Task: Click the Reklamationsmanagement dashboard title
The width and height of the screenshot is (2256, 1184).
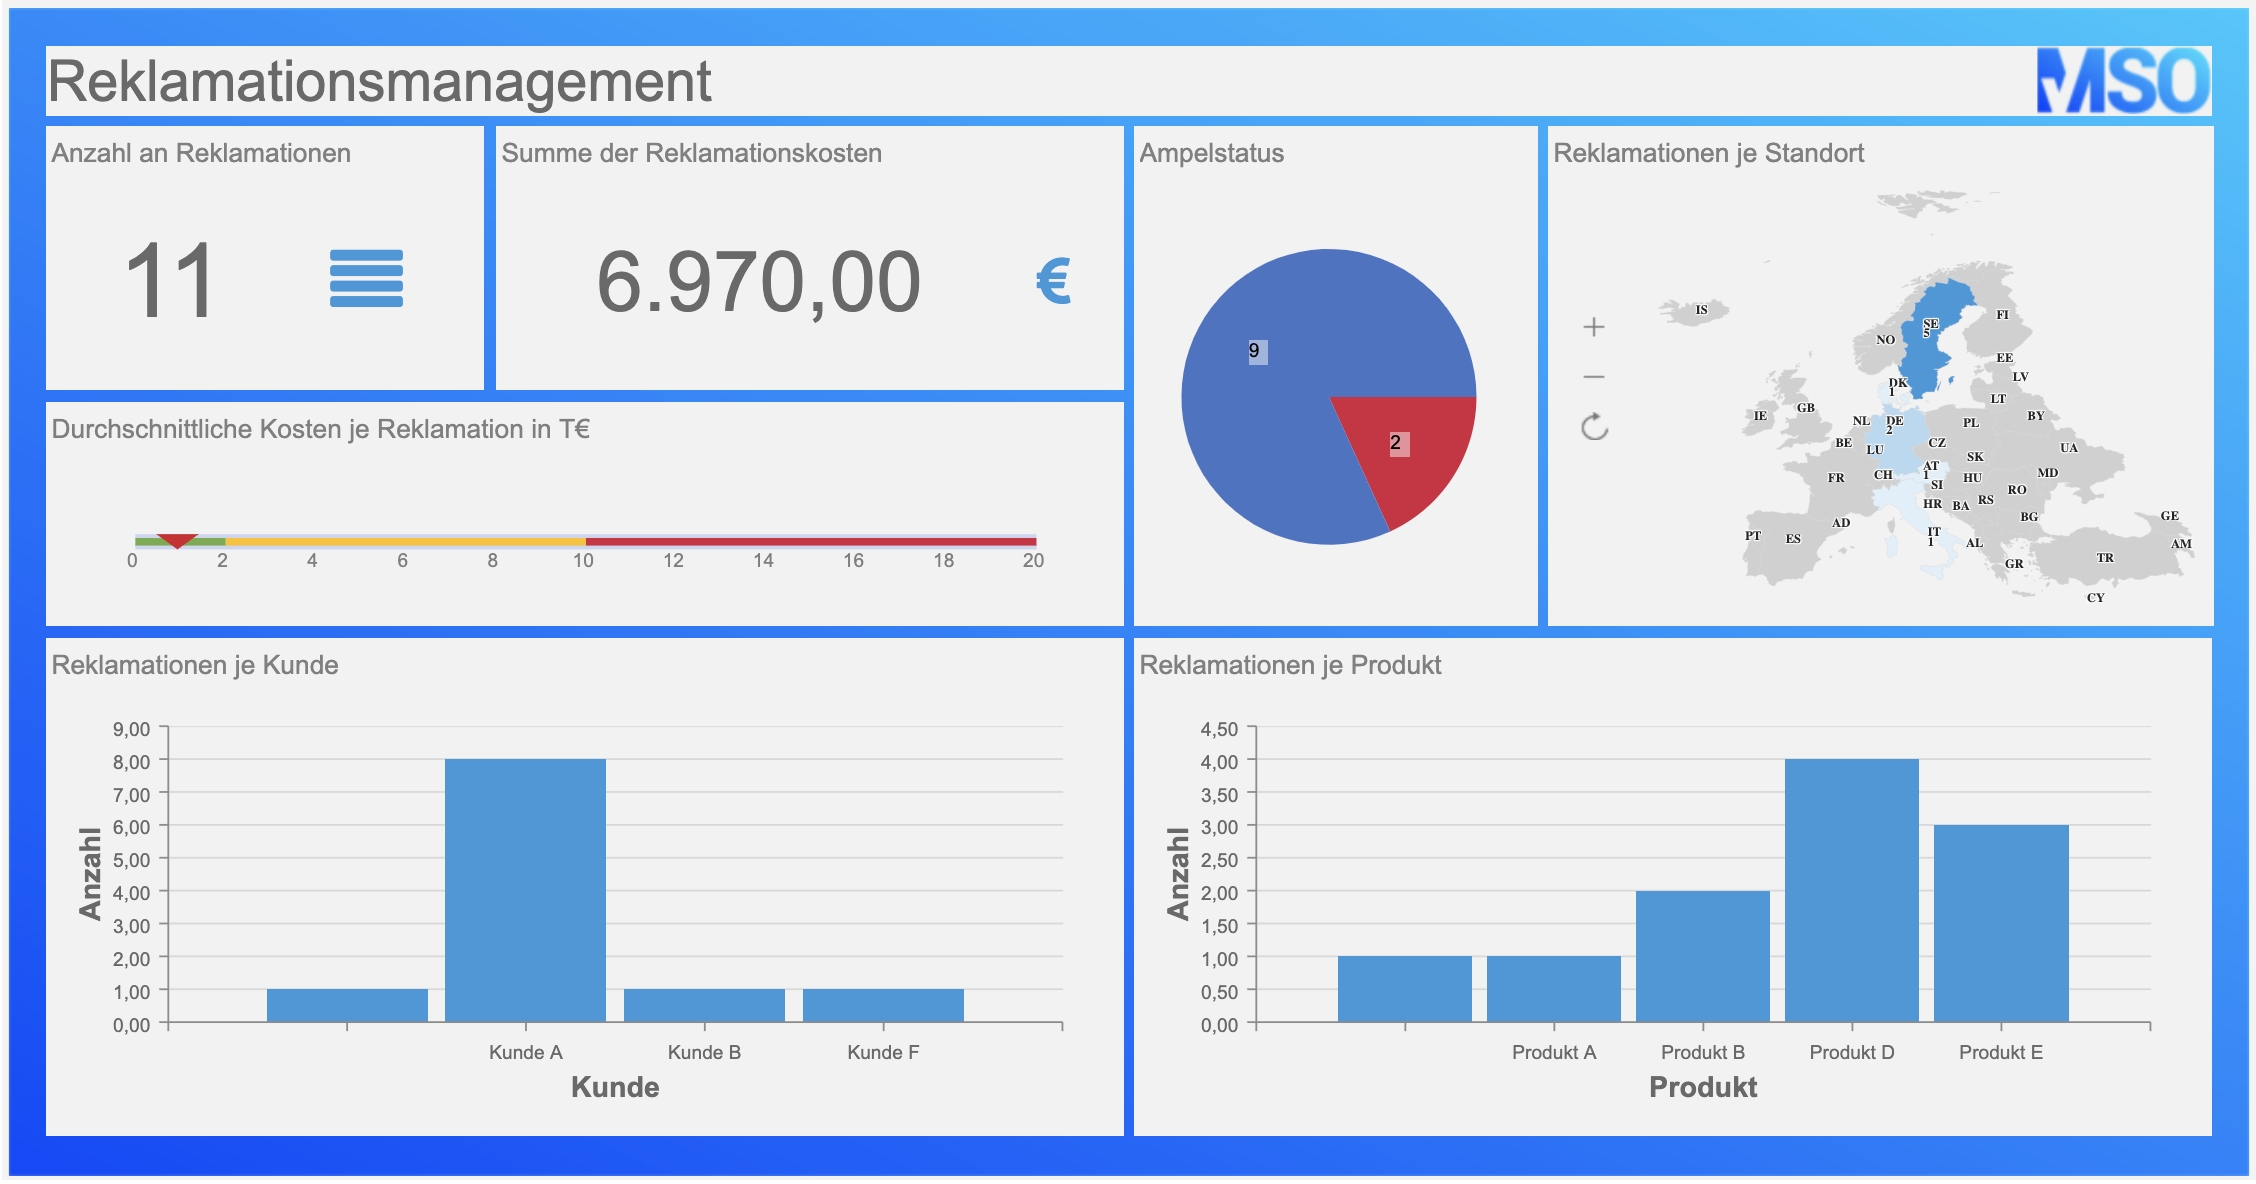Action: point(380,82)
